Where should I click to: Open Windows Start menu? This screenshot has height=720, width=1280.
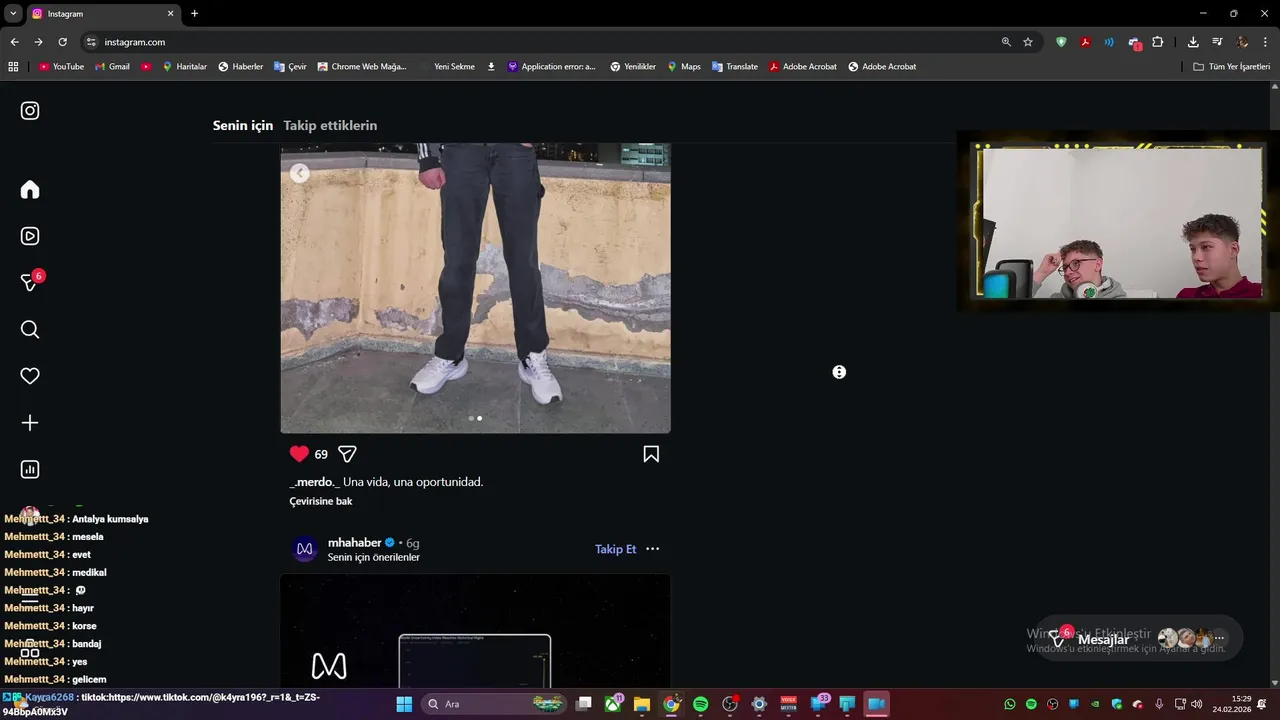(404, 704)
